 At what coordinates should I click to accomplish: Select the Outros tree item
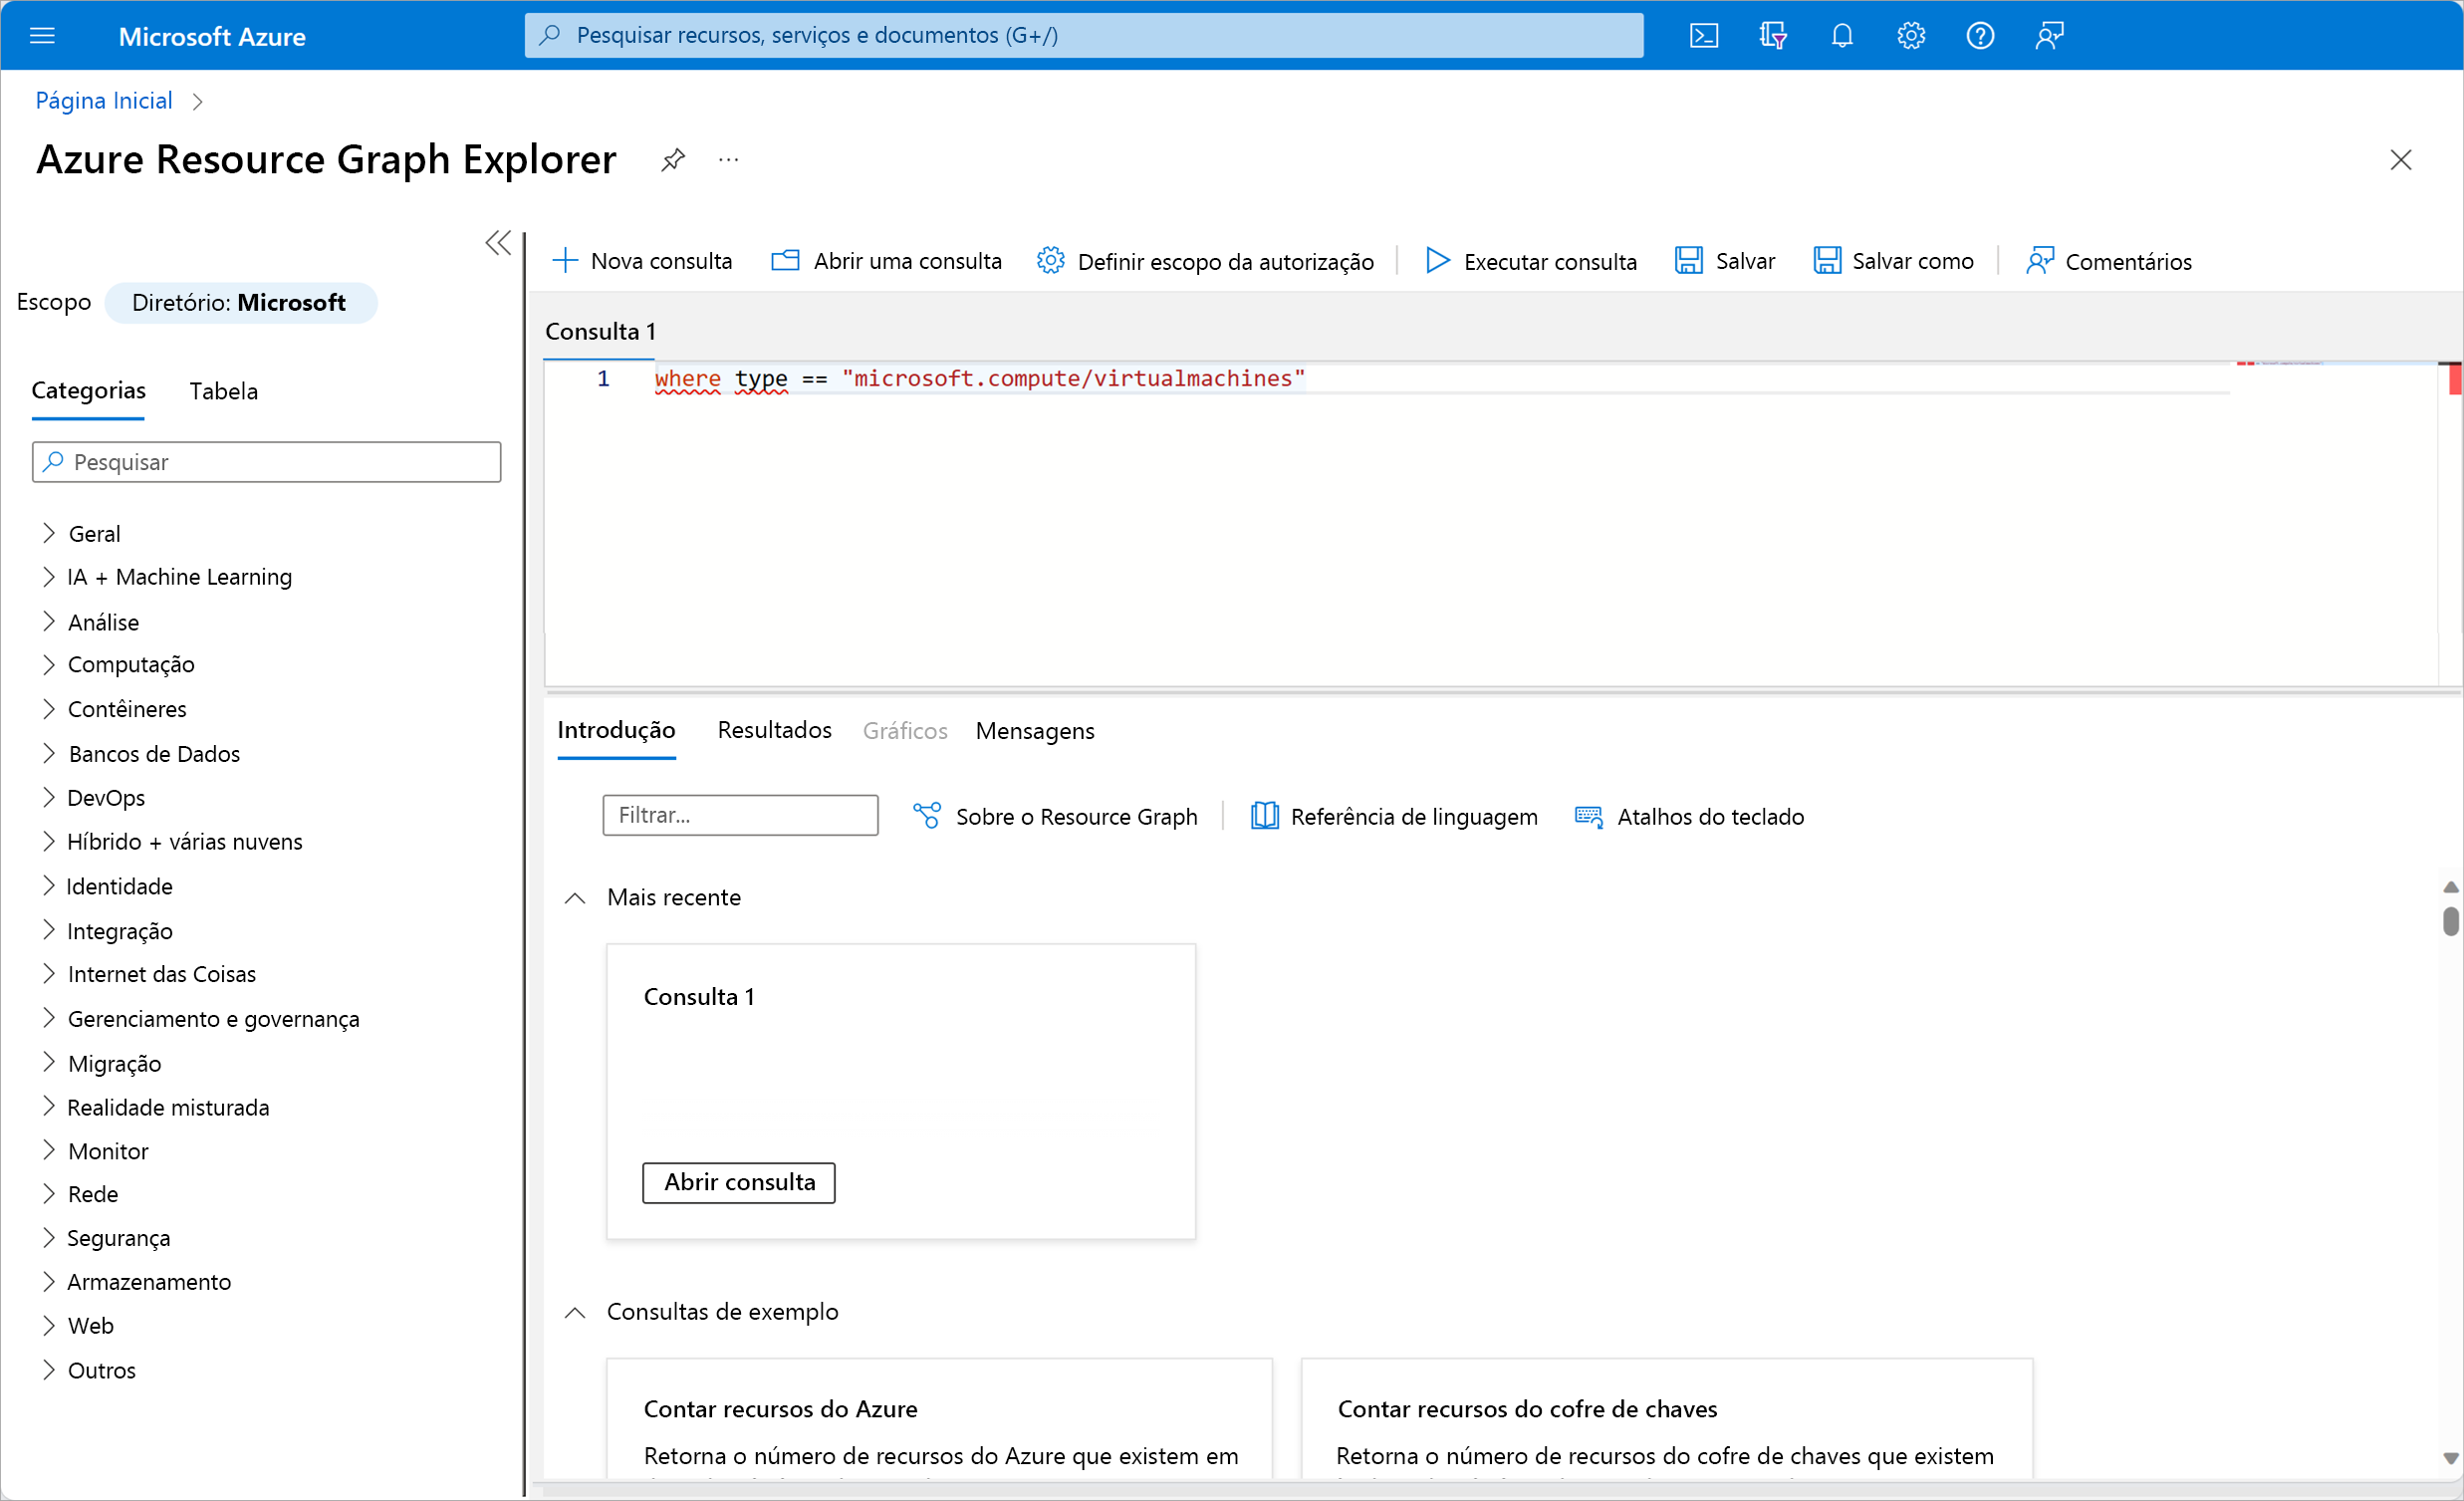[101, 1370]
